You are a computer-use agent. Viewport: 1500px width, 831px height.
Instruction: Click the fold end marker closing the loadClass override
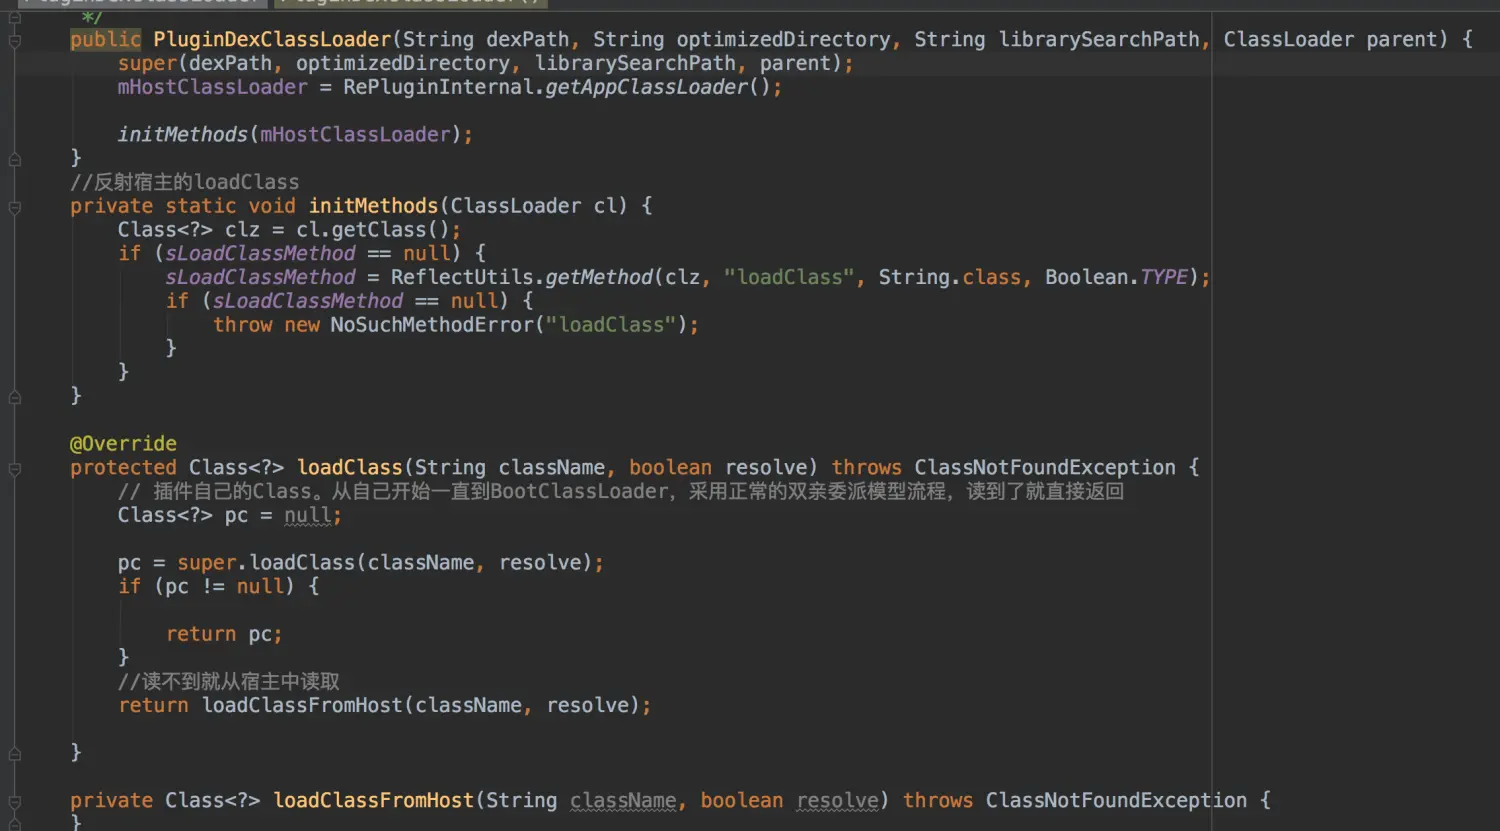tap(14, 753)
